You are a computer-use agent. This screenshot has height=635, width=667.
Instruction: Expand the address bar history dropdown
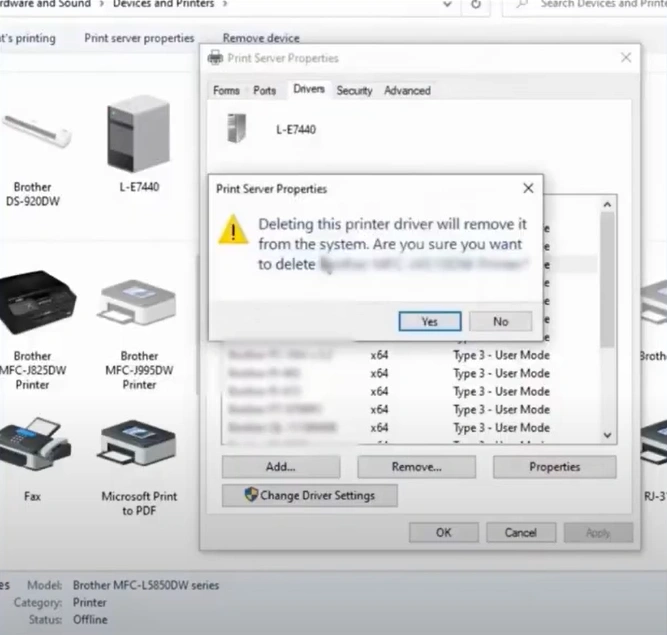445,5
